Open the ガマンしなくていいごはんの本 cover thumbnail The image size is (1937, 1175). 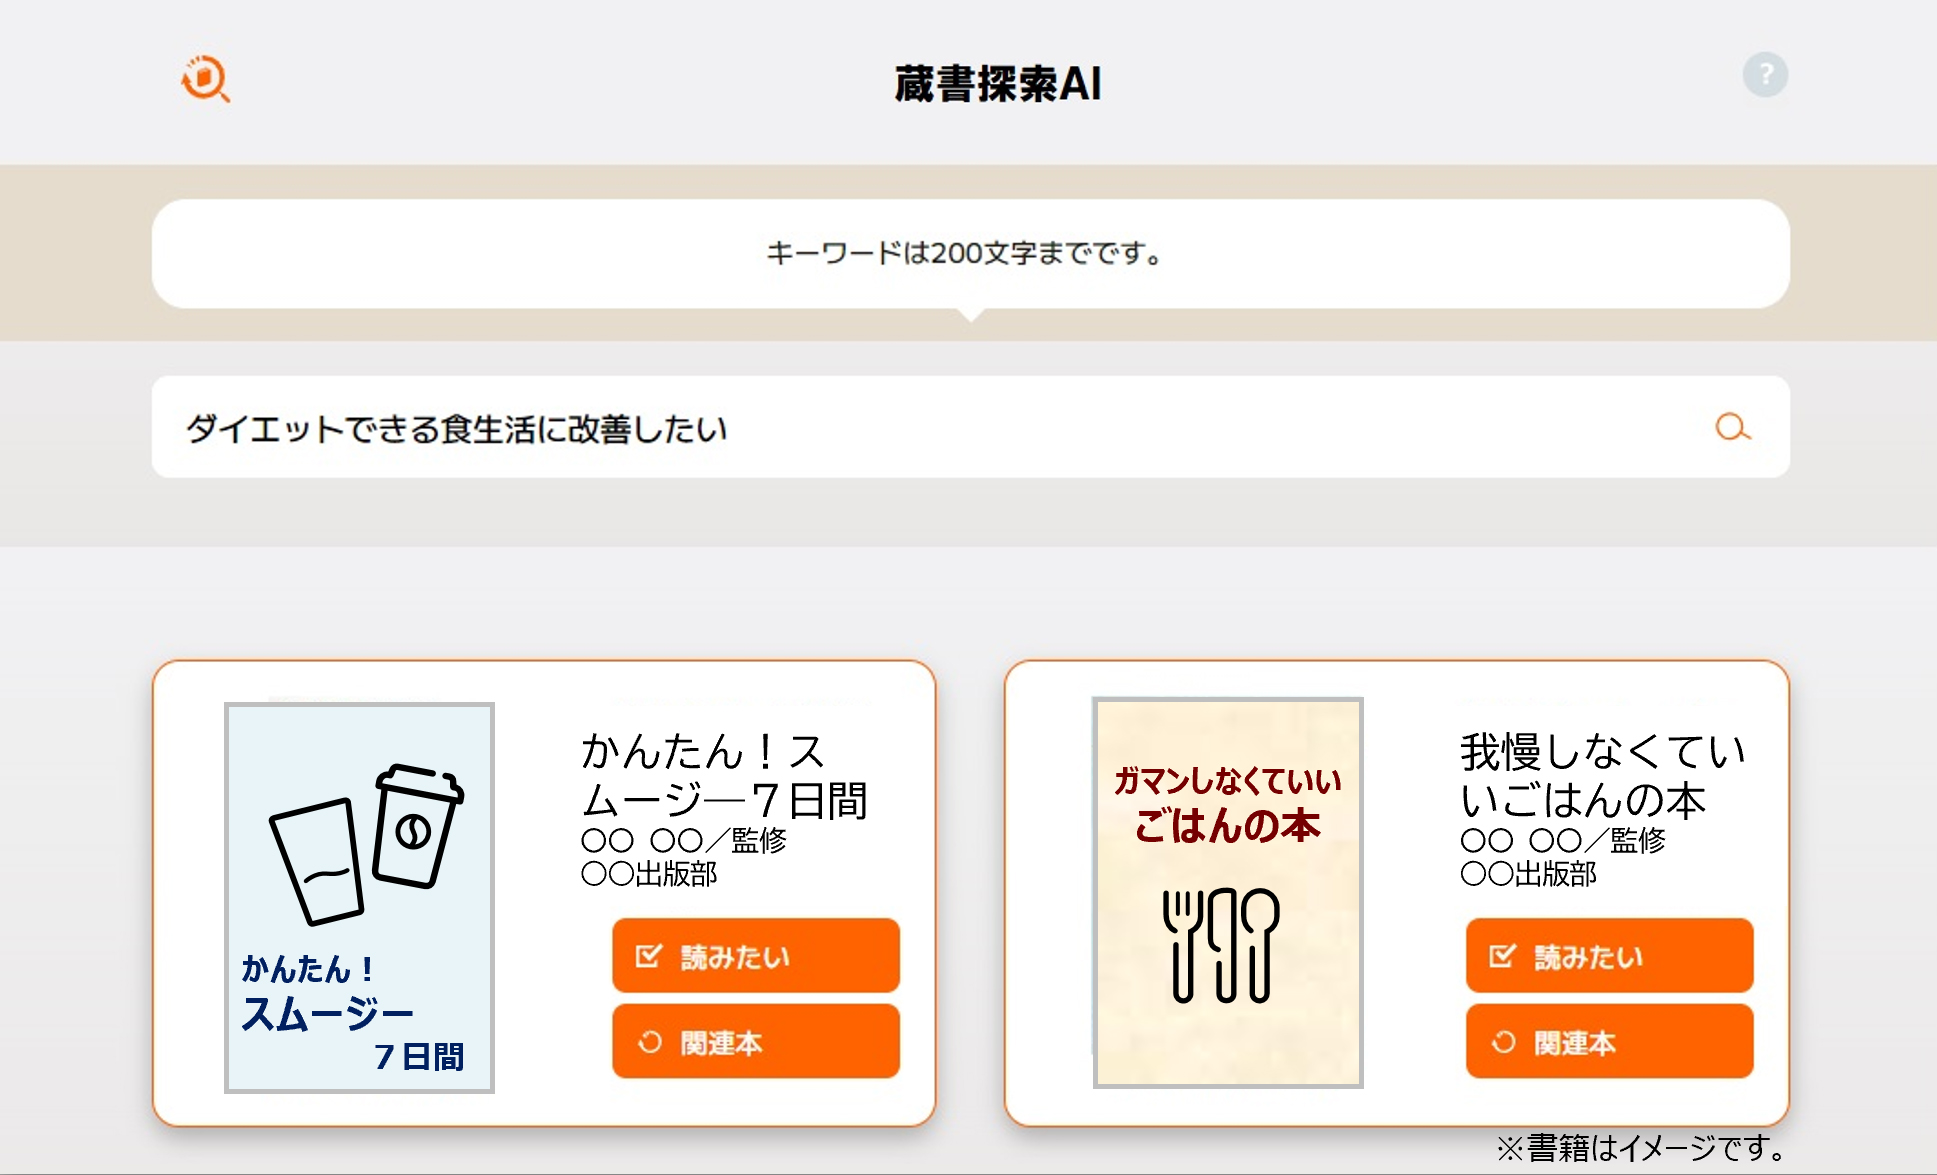pos(1228,892)
